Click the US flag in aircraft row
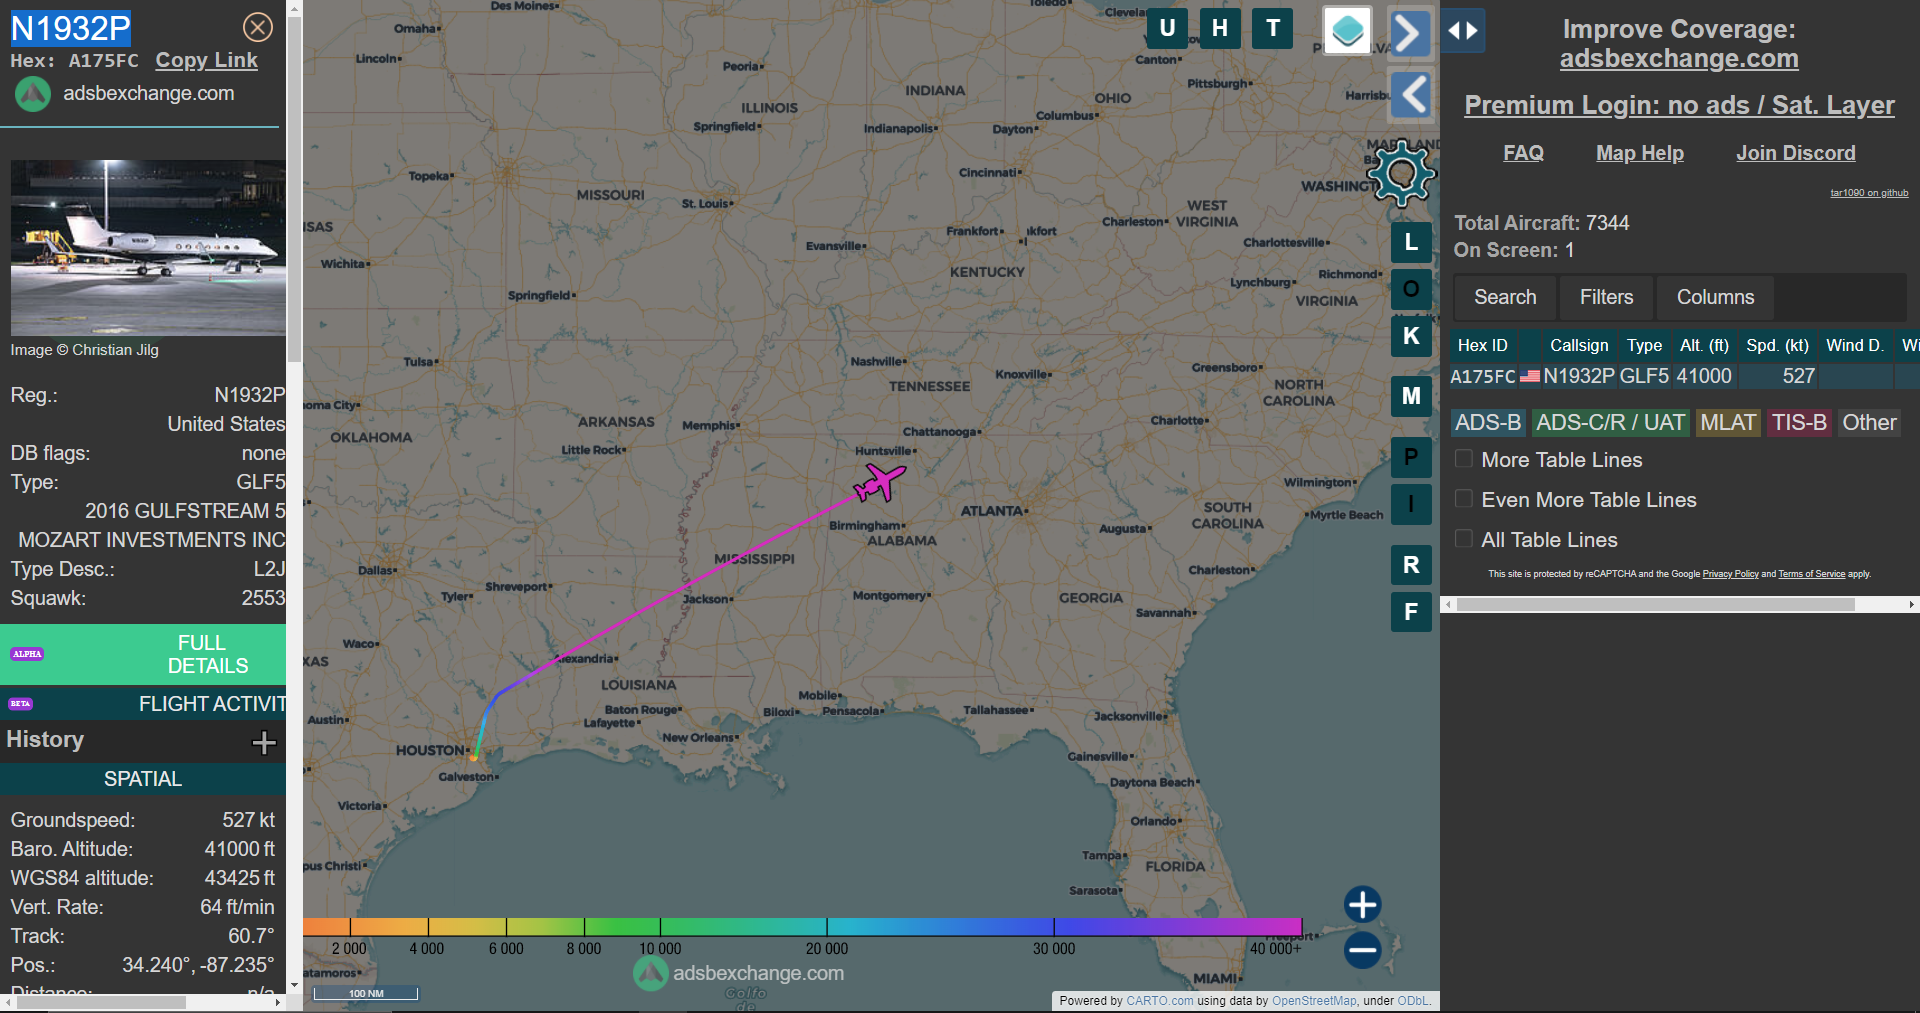The image size is (1920, 1013). pyautogui.click(x=1530, y=376)
